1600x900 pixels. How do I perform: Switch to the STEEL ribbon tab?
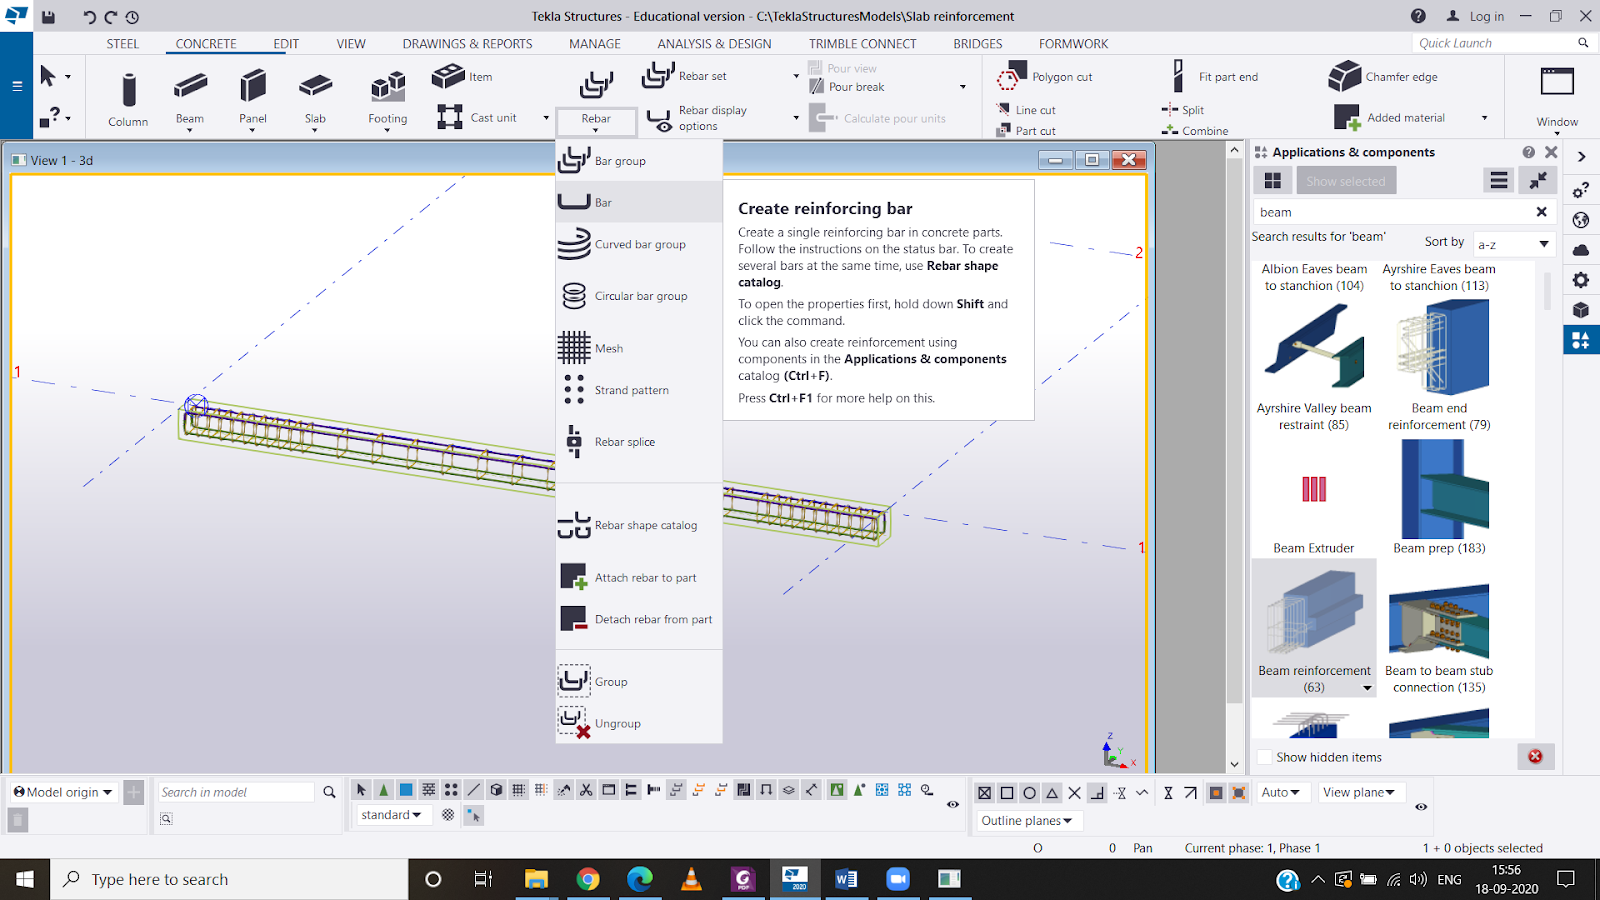point(123,44)
